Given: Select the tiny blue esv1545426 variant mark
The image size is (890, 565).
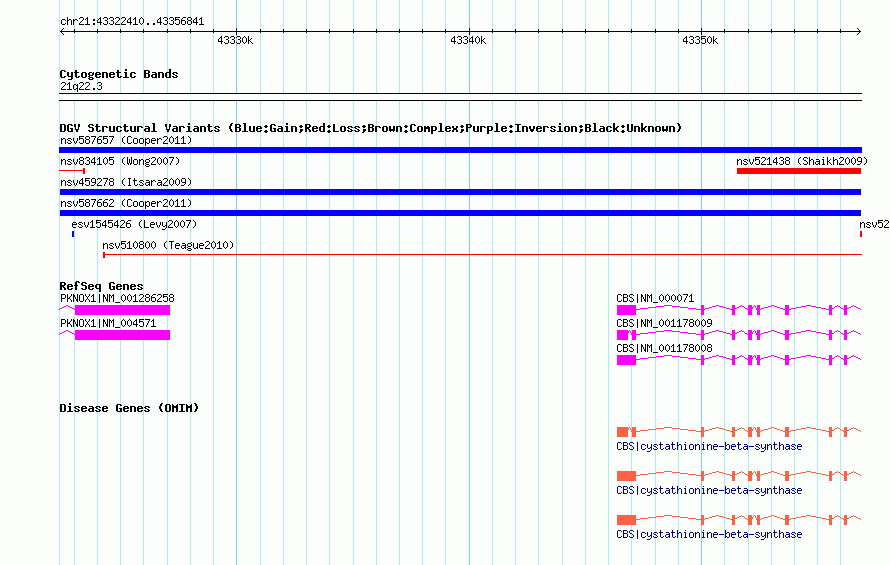Looking at the screenshot, I should tap(73, 234).
